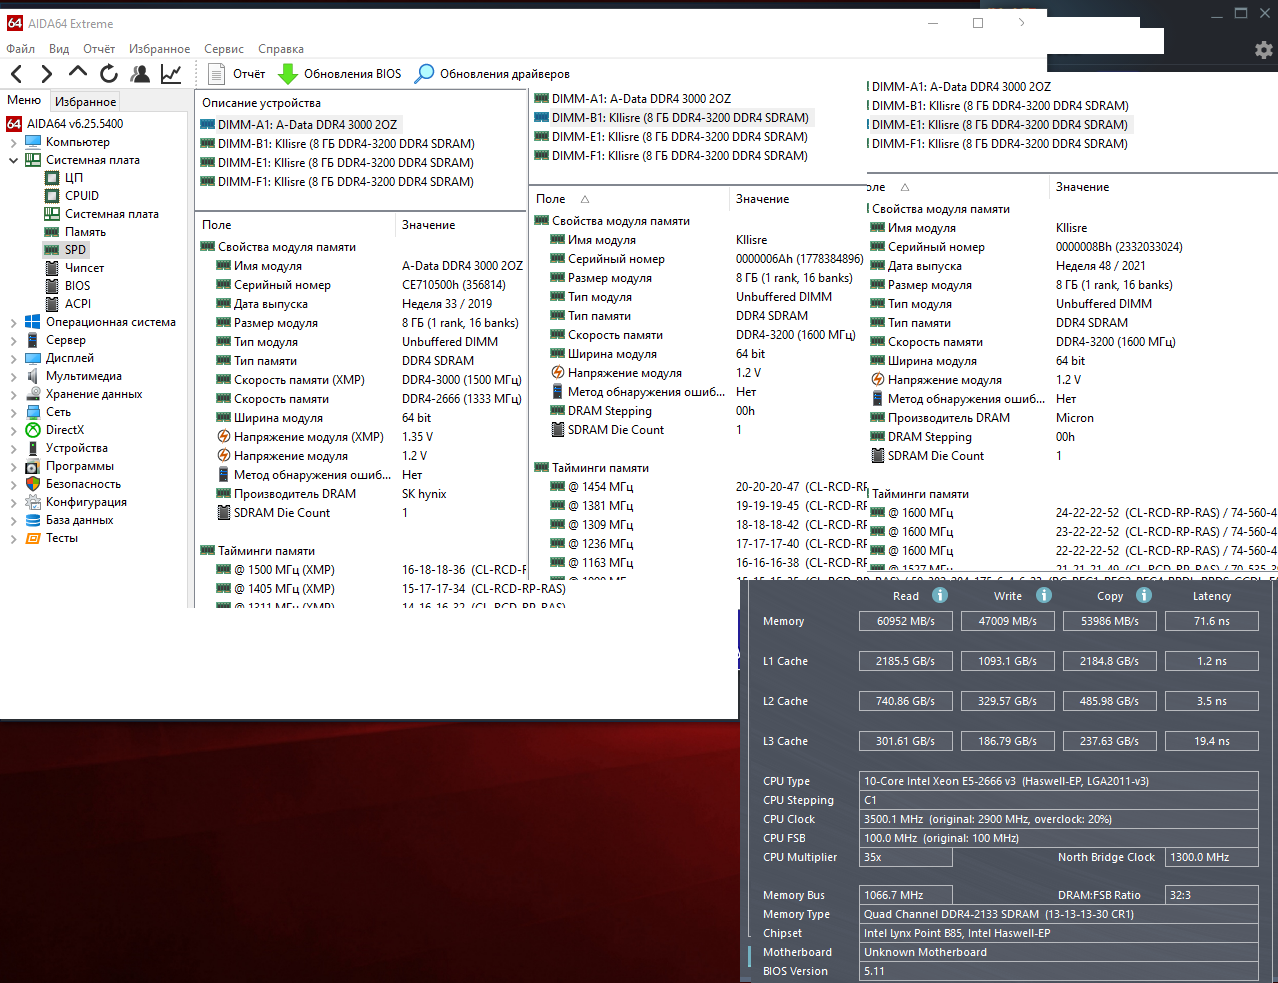Select the ЦП tree item

(x=64, y=178)
